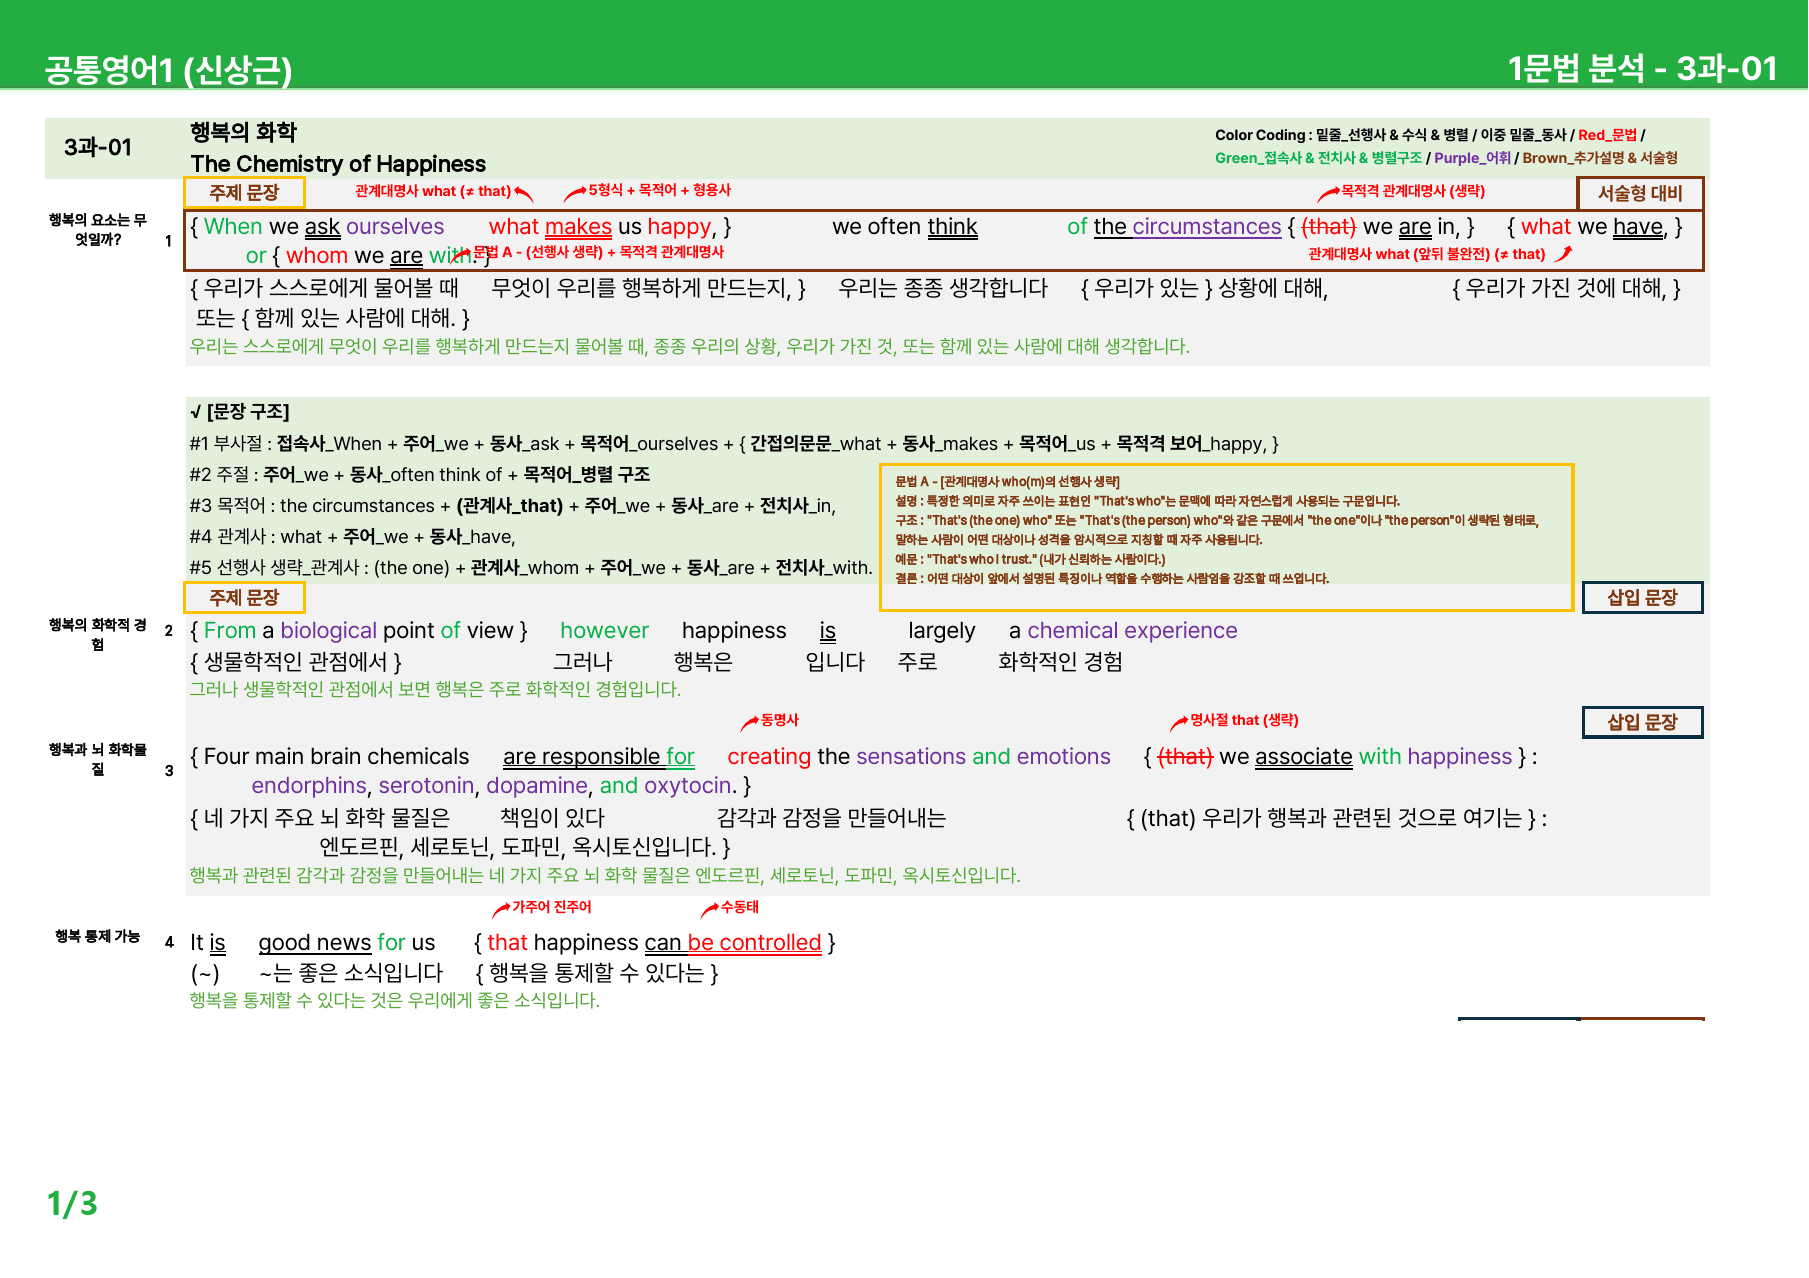This screenshot has height=1278, width=1809.
Task: Select creating the sensations and emotions
Action: point(919,757)
